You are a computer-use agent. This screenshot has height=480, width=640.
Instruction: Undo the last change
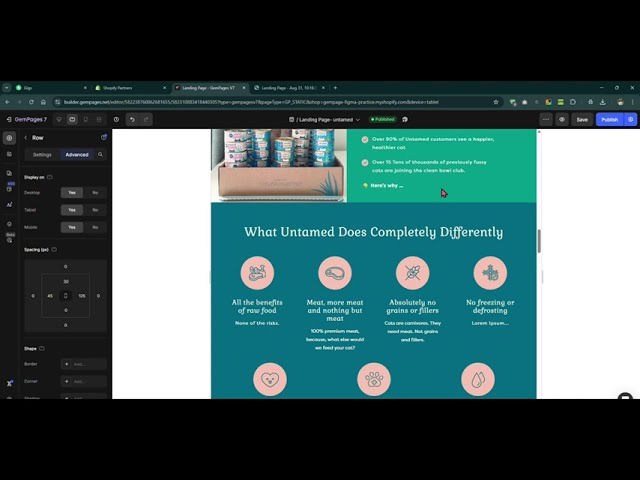click(x=132, y=120)
